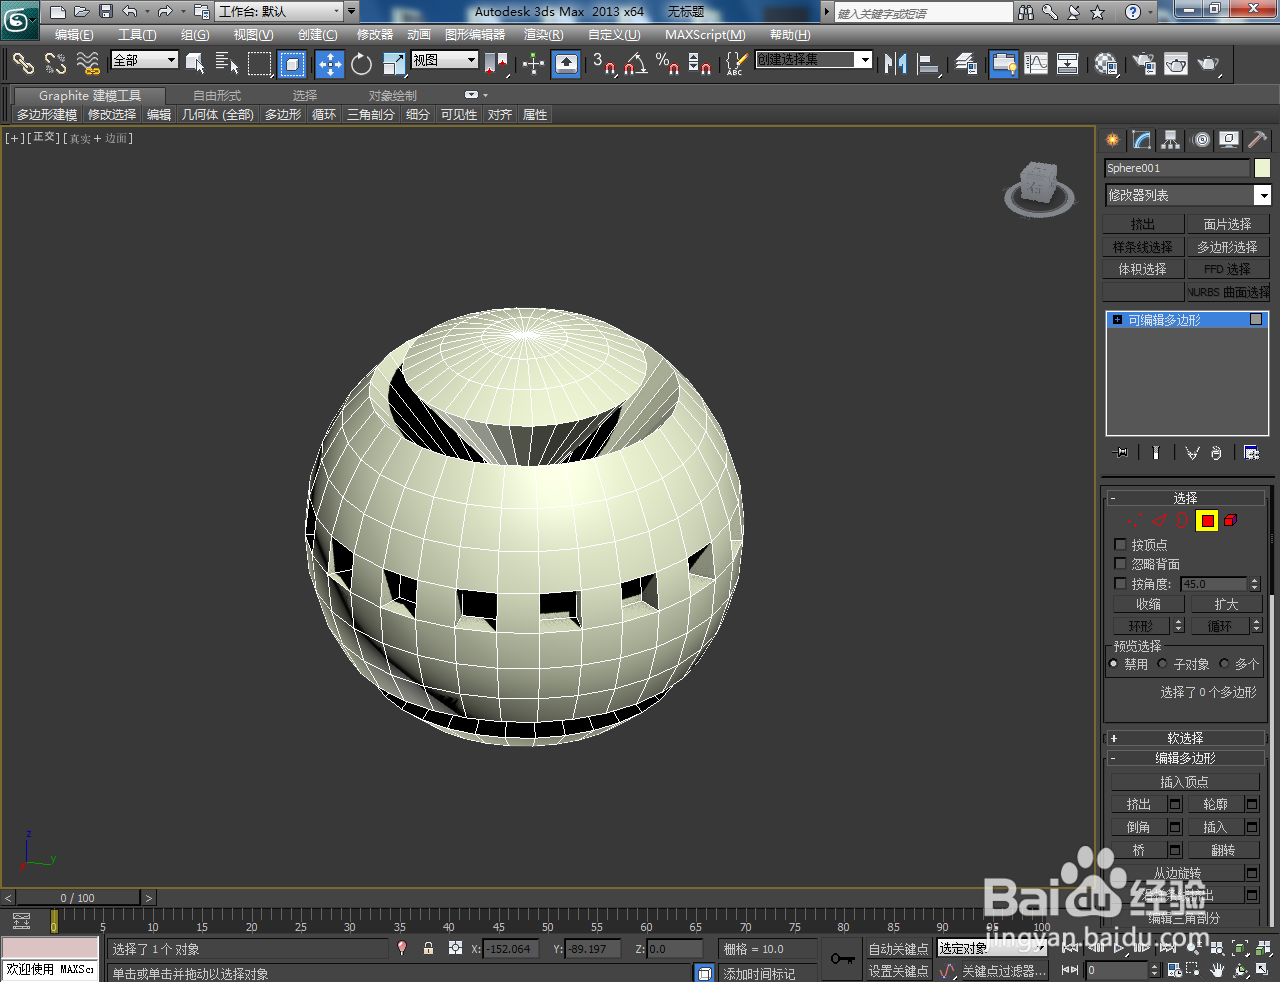
Task: Click the 扩大 grow selection button
Action: pos(1226,604)
